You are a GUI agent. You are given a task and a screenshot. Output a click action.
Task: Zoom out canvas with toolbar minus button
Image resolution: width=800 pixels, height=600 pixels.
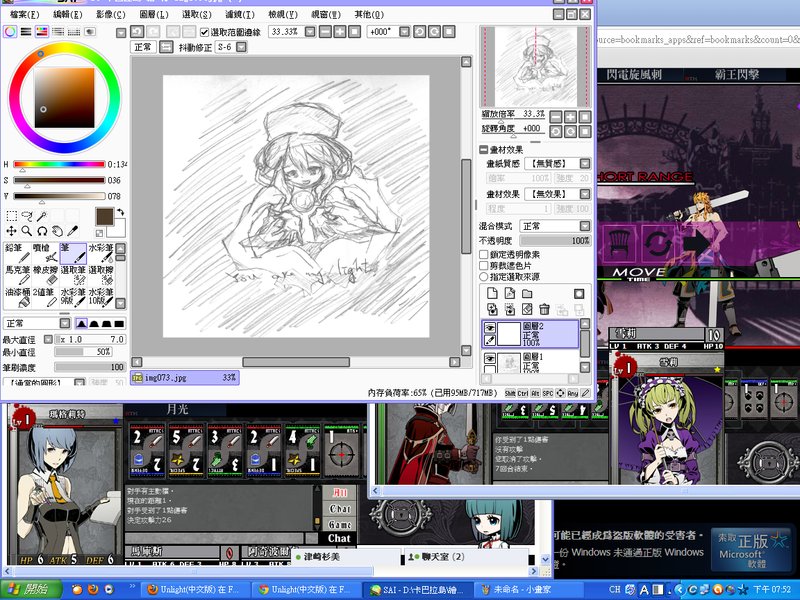point(325,32)
